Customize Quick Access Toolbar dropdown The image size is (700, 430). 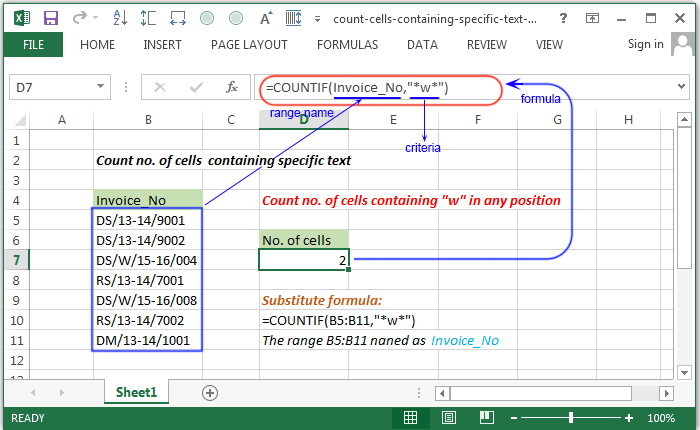tap(317, 19)
